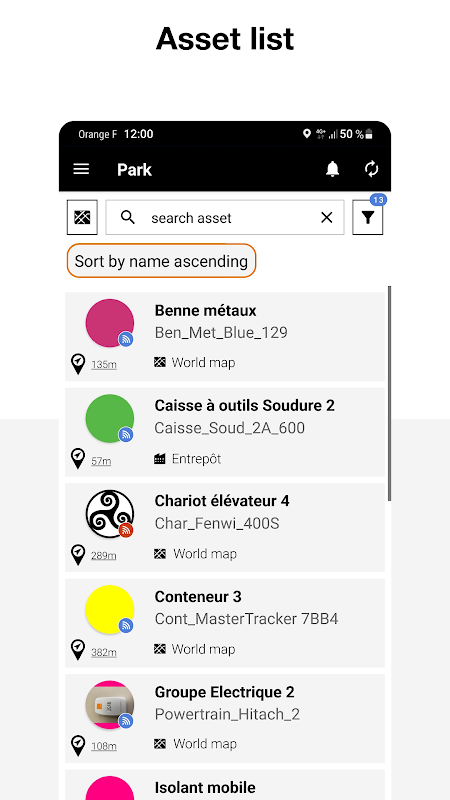This screenshot has height=800, width=450.
Task: Clear the search field with X icon
Action: (327, 218)
